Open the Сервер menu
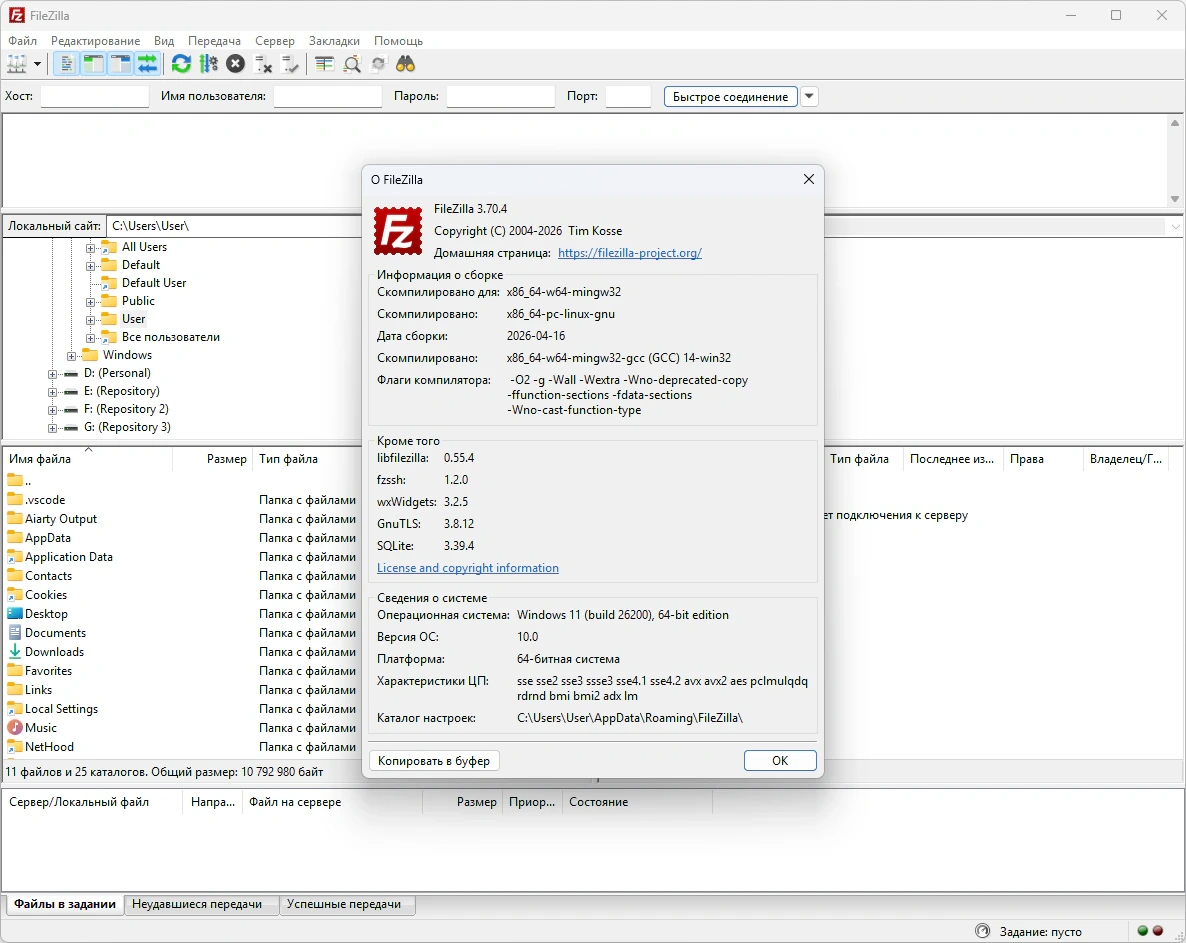Image resolution: width=1186 pixels, height=943 pixels. 274,41
